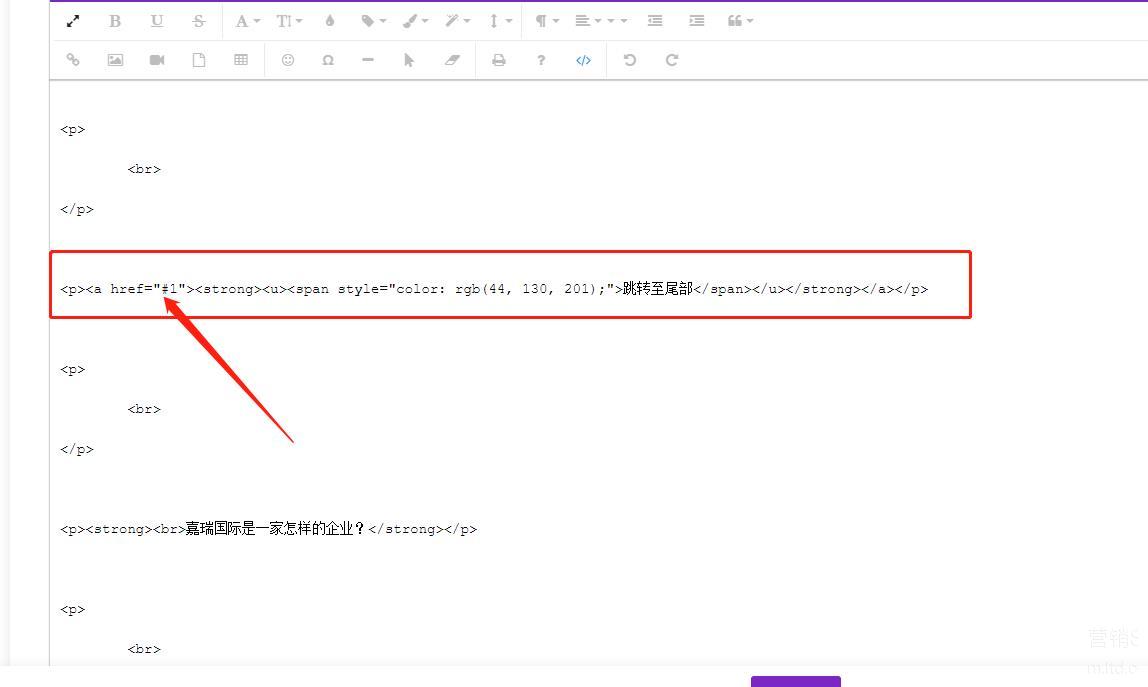Toggle strikethrough formatting
Screen dimensions: 1148x687
tap(199, 21)
